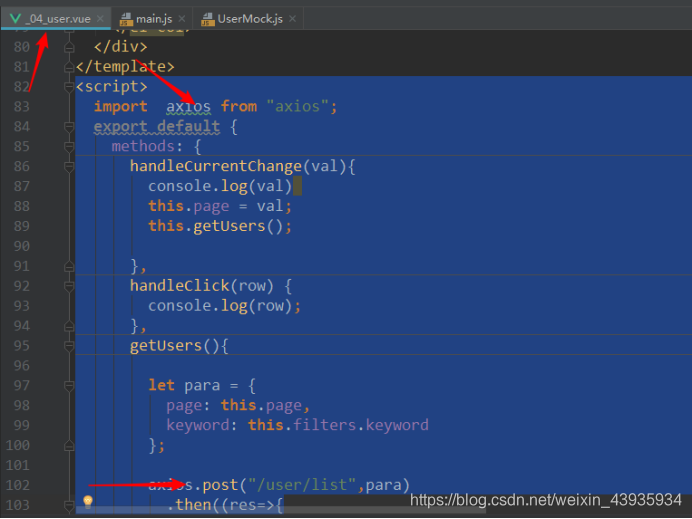Click the fold end marker at line 100

click(69, 446)
